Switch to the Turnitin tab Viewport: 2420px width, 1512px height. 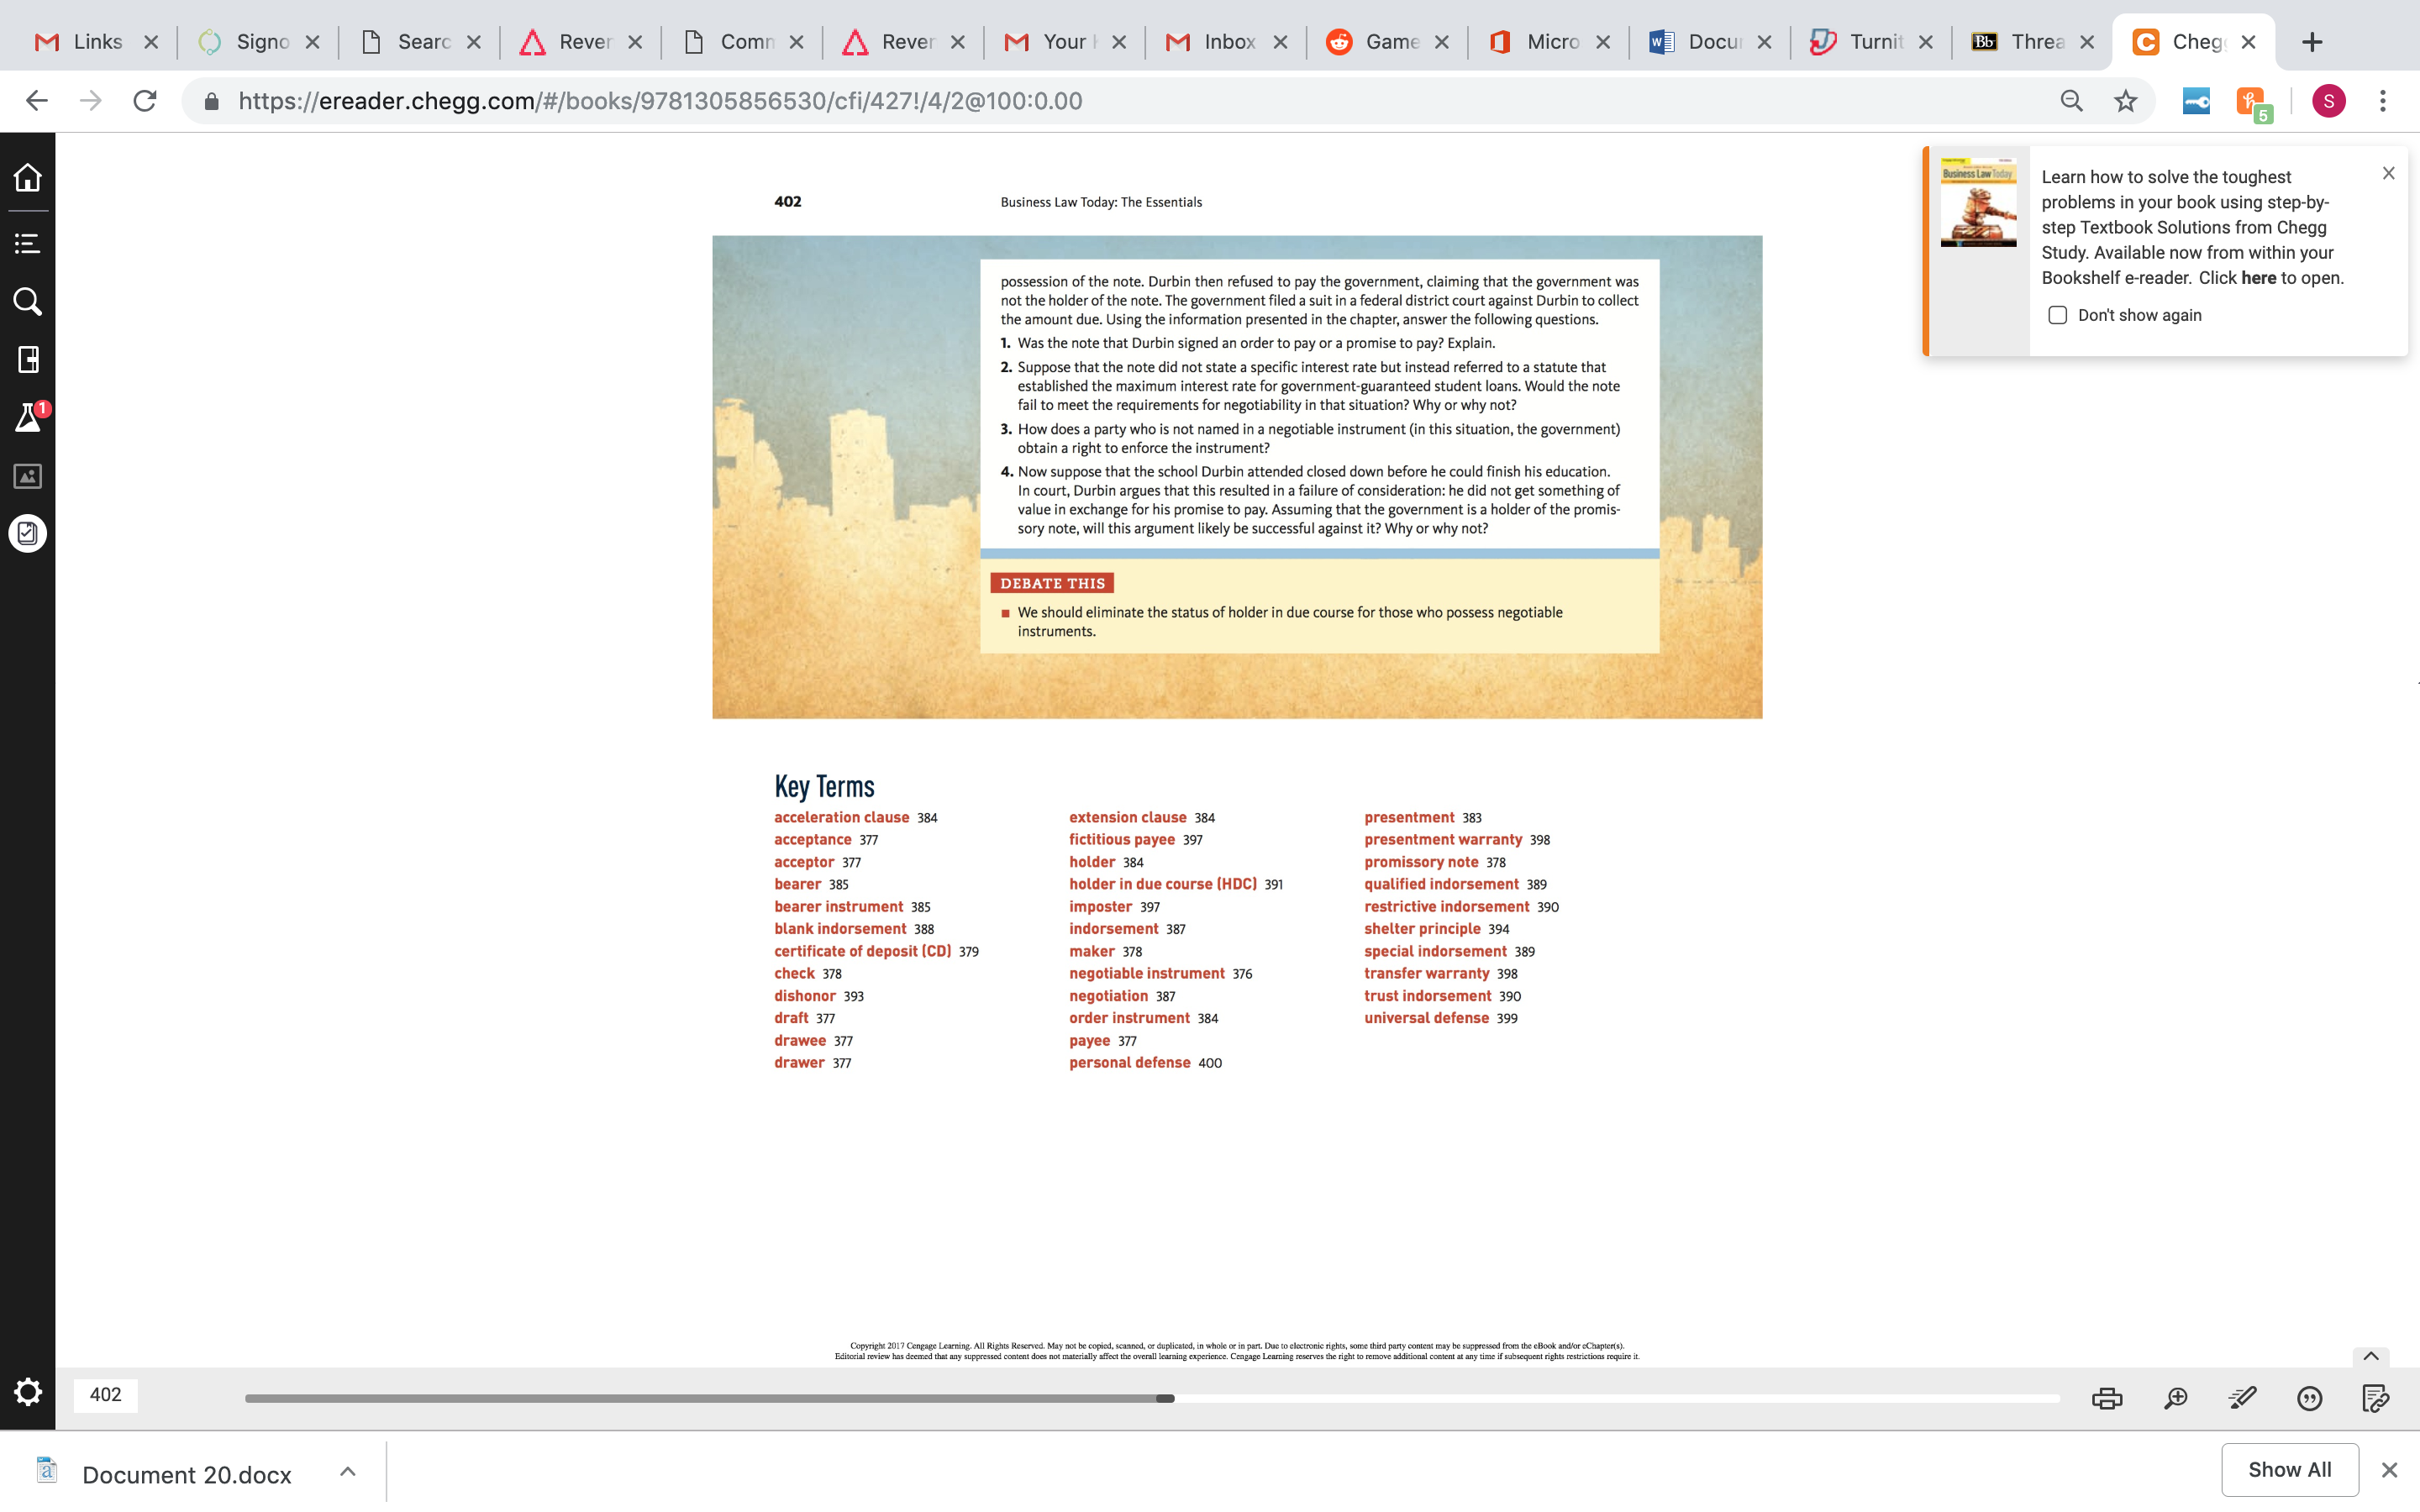1871,42
